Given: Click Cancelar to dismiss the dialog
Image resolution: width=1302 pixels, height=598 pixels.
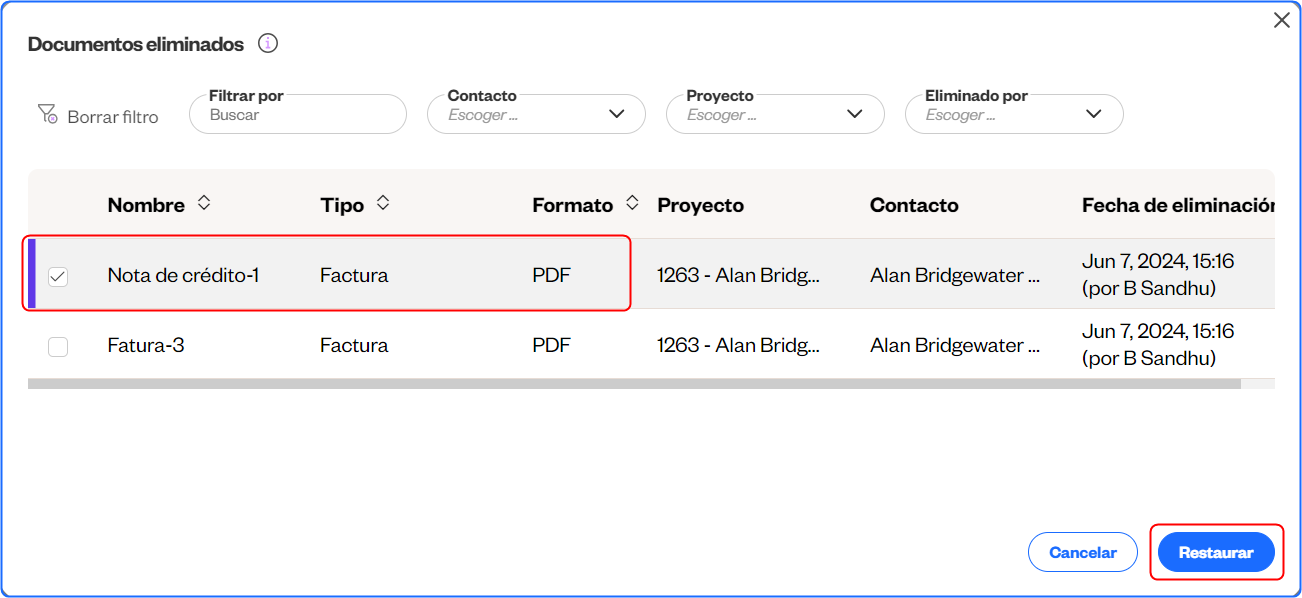Looking at the screenshot, I should (1082, 551).
